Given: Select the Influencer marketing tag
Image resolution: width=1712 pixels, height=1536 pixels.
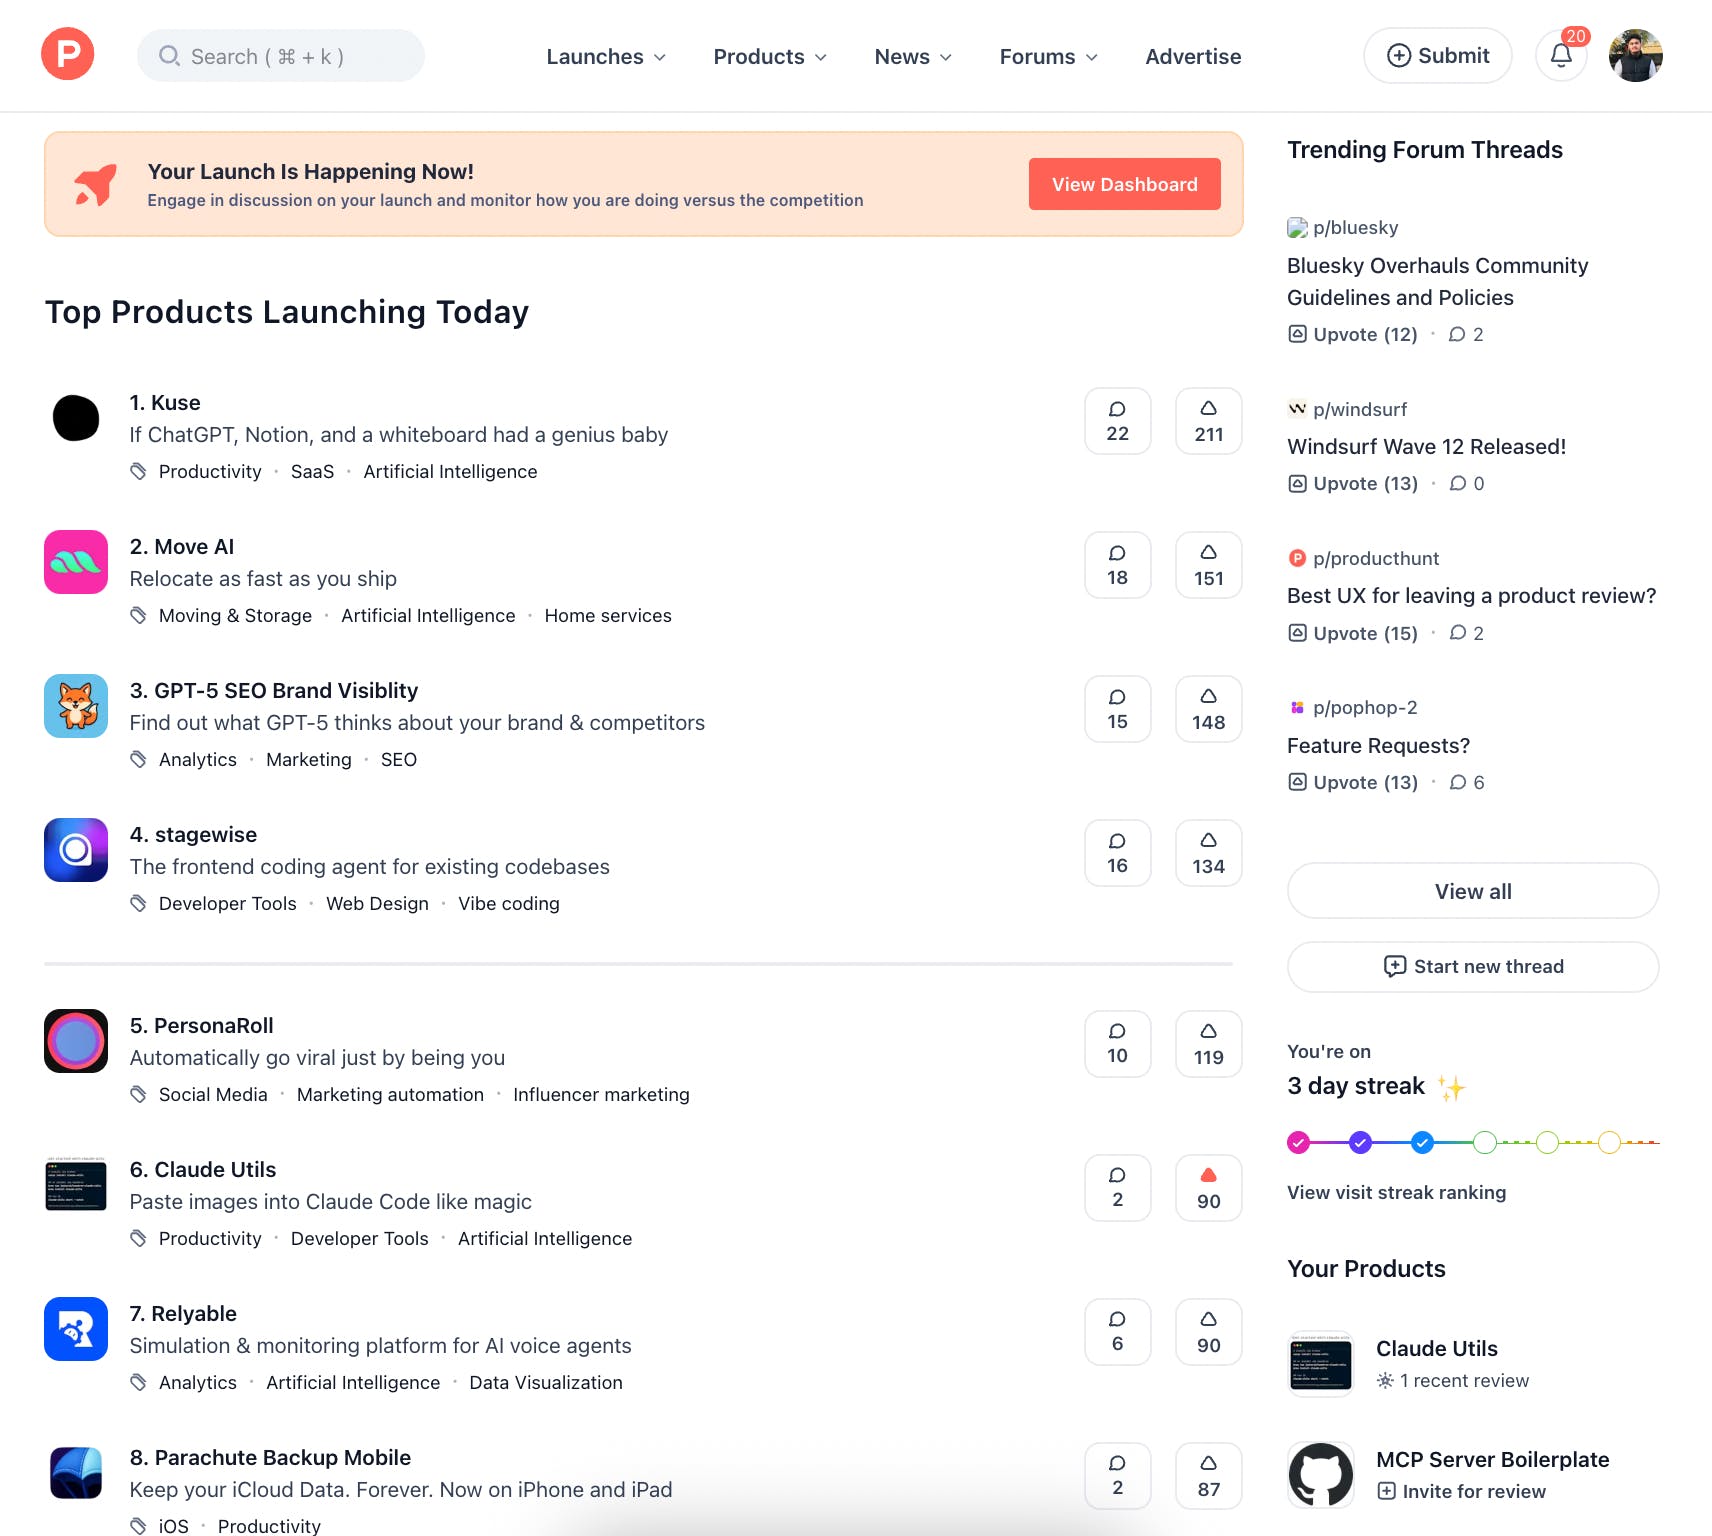Looking at the screenshot, I should coord(601,1094).
